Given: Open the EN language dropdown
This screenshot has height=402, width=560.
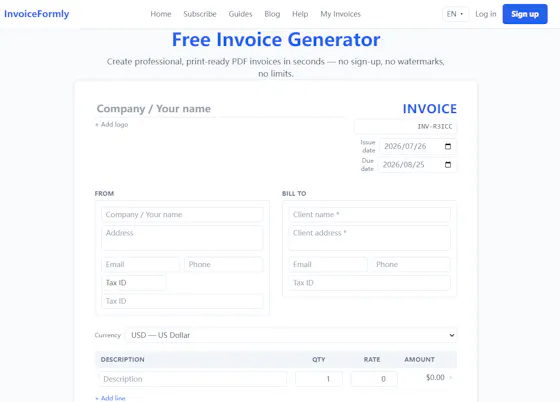Looking at the screenshot, I should click(x=455, y=14).
